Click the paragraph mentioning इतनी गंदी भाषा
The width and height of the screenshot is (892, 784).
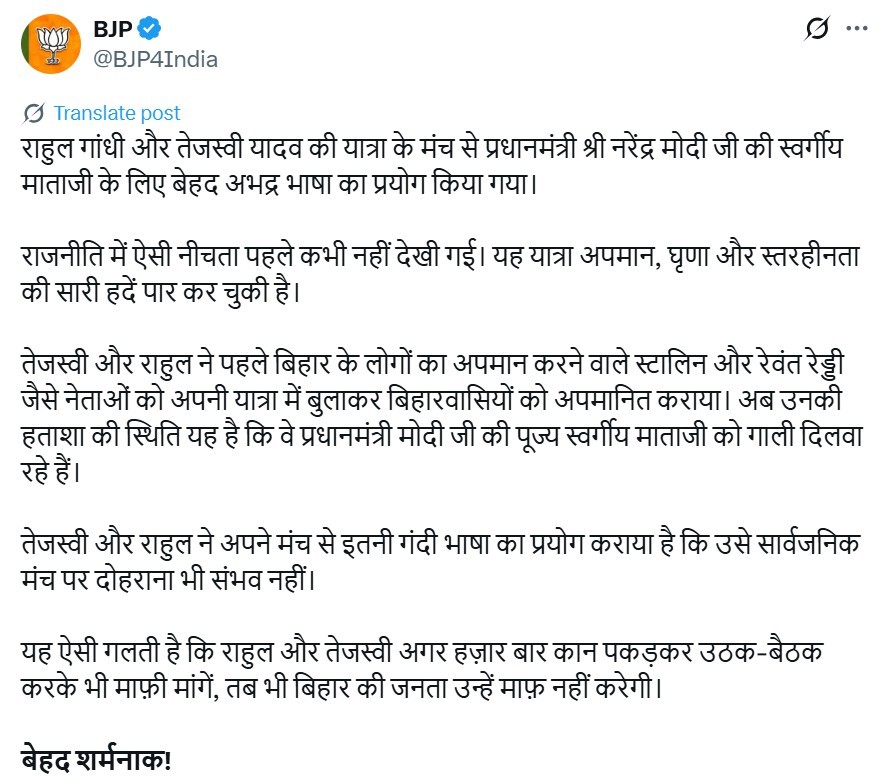tap(400, 559)
